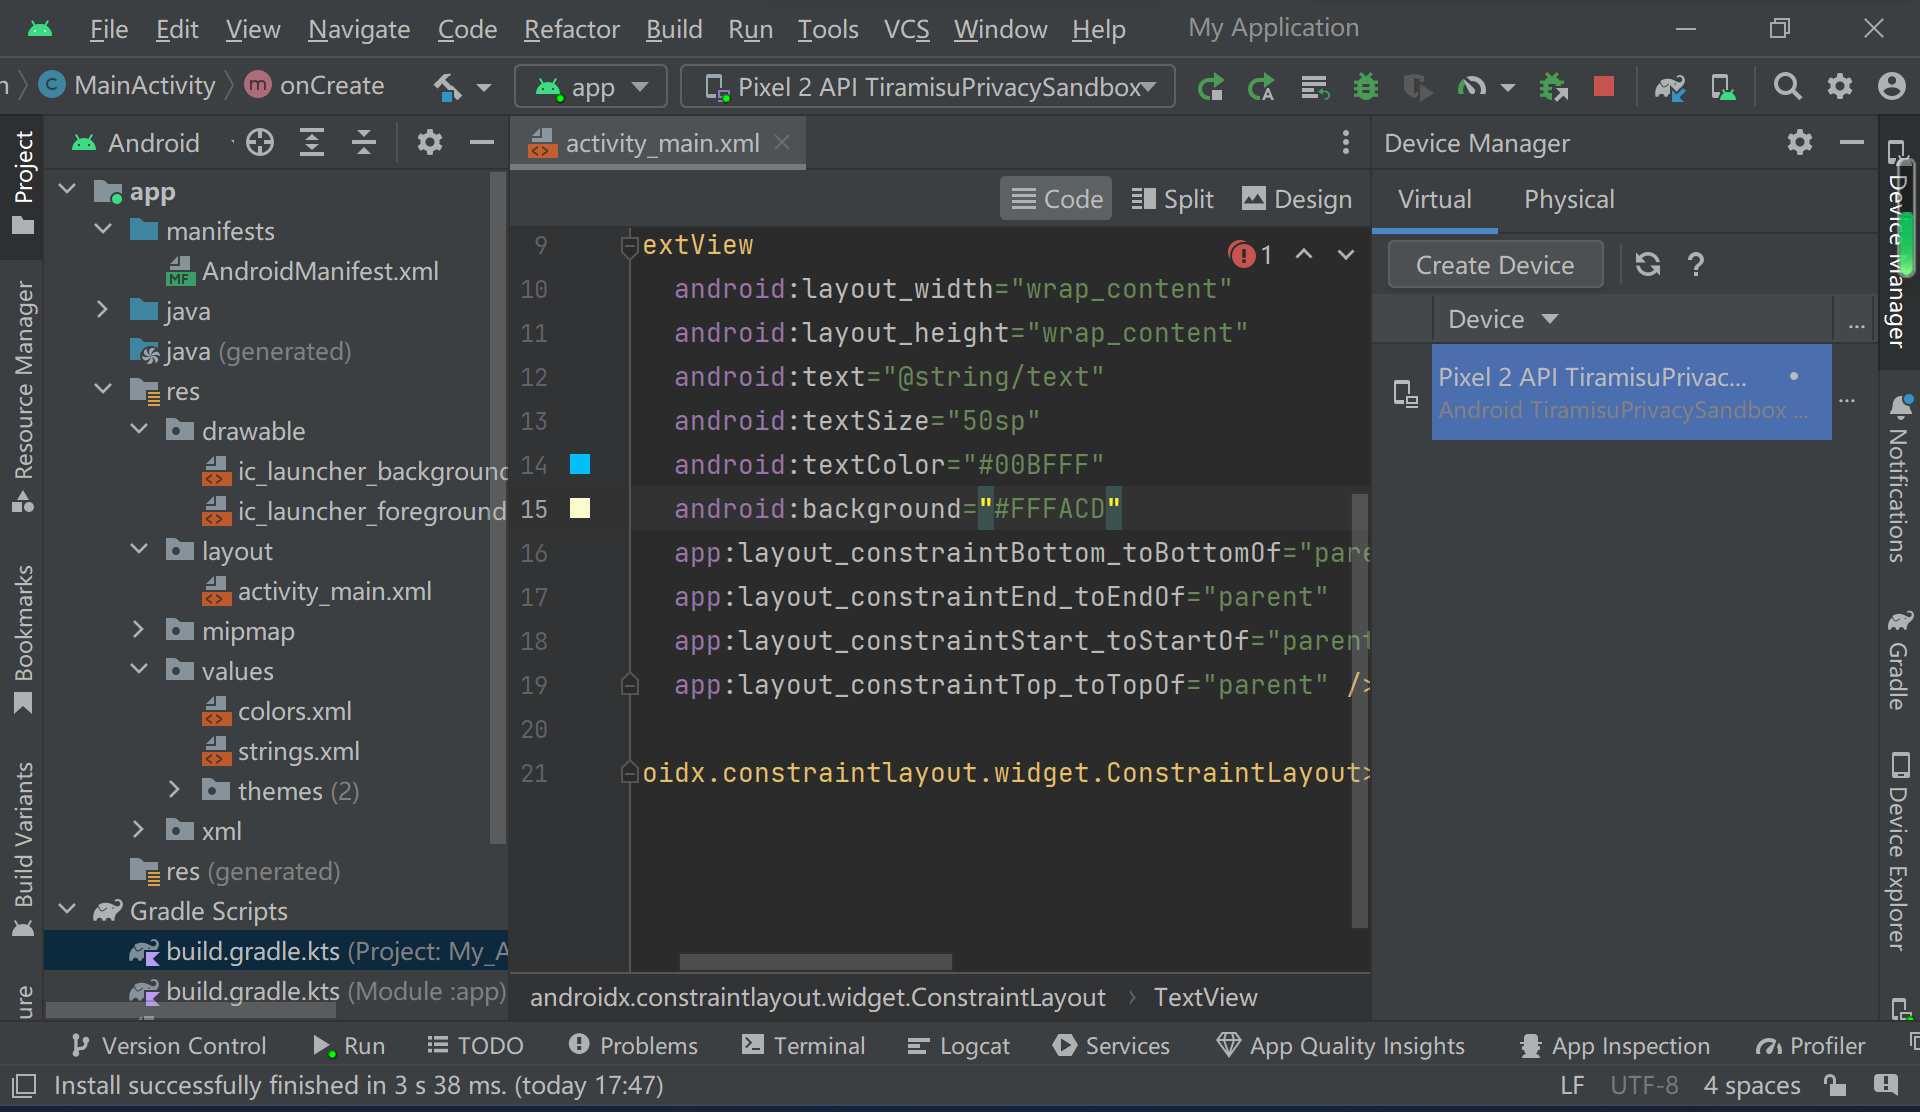This screenshot has width=1920, height=1112.
Task: Attach debugger to Android process icon
Action: coord(1553,88)
